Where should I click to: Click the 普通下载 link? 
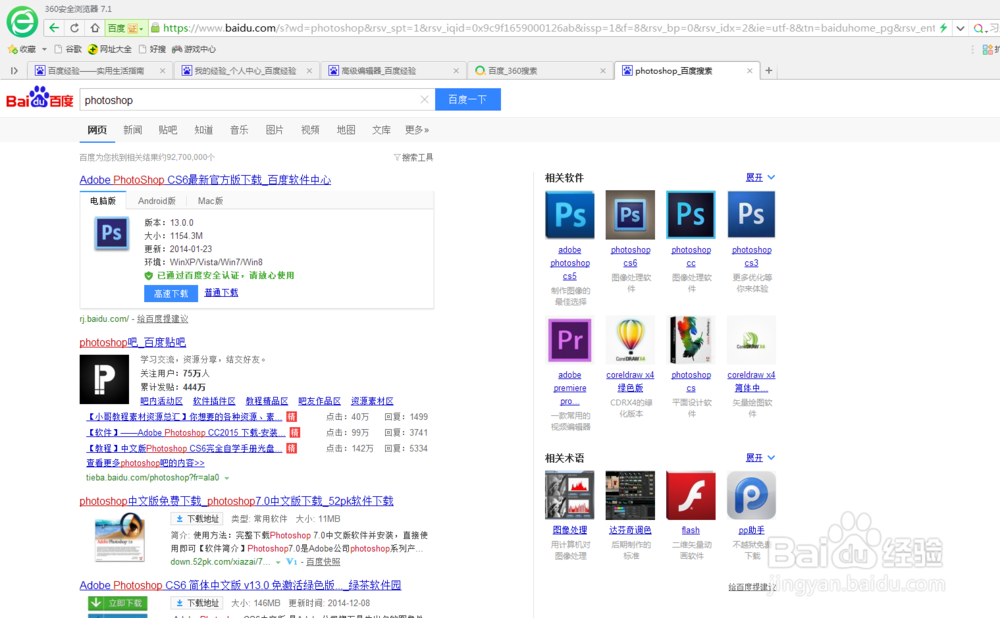pyautogui.click(x=221, y=293)
